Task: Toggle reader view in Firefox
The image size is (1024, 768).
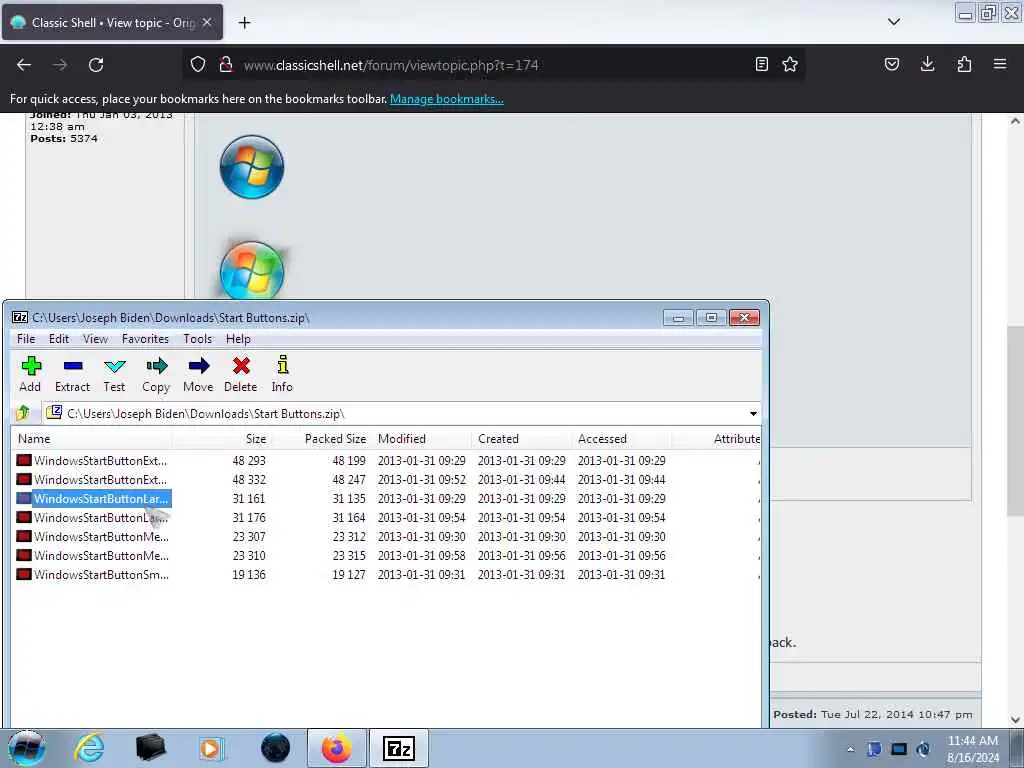Action: [761, 64]
